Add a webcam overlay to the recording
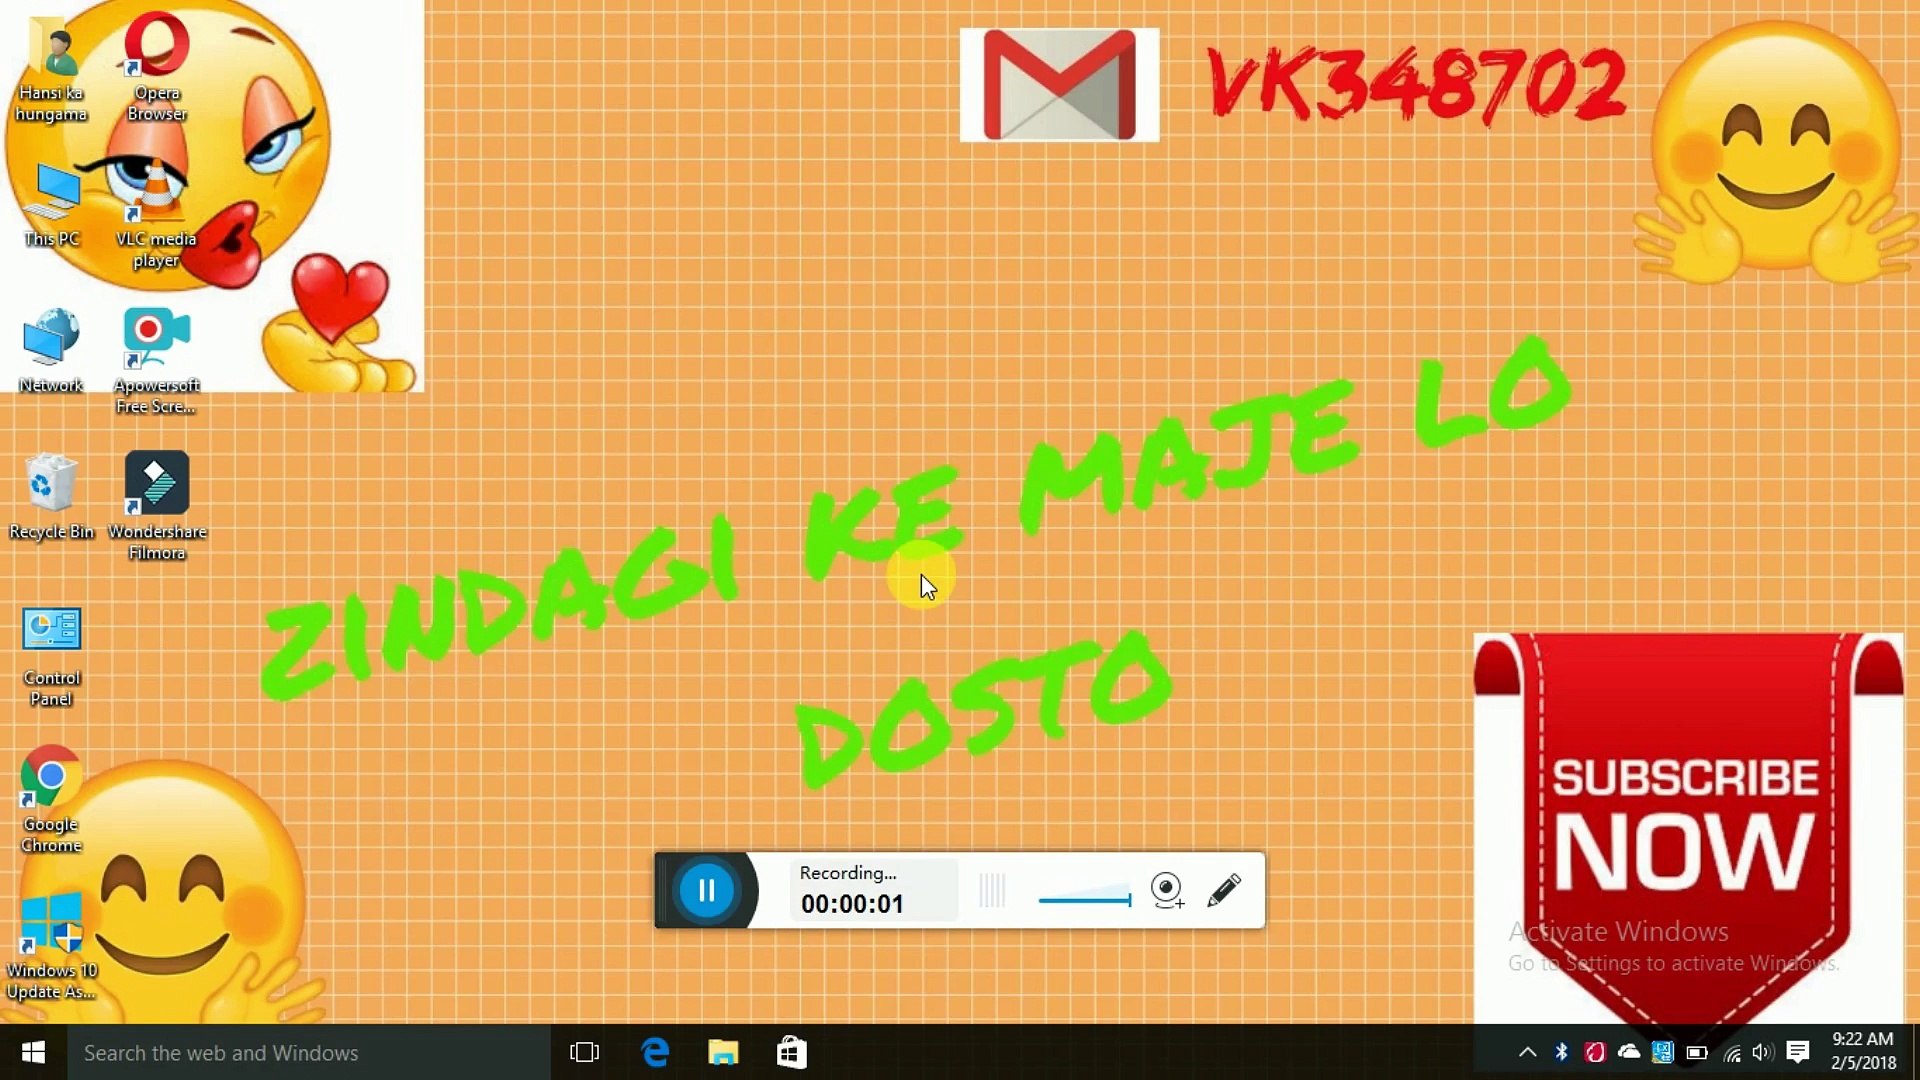 [x=1168, y=890]
